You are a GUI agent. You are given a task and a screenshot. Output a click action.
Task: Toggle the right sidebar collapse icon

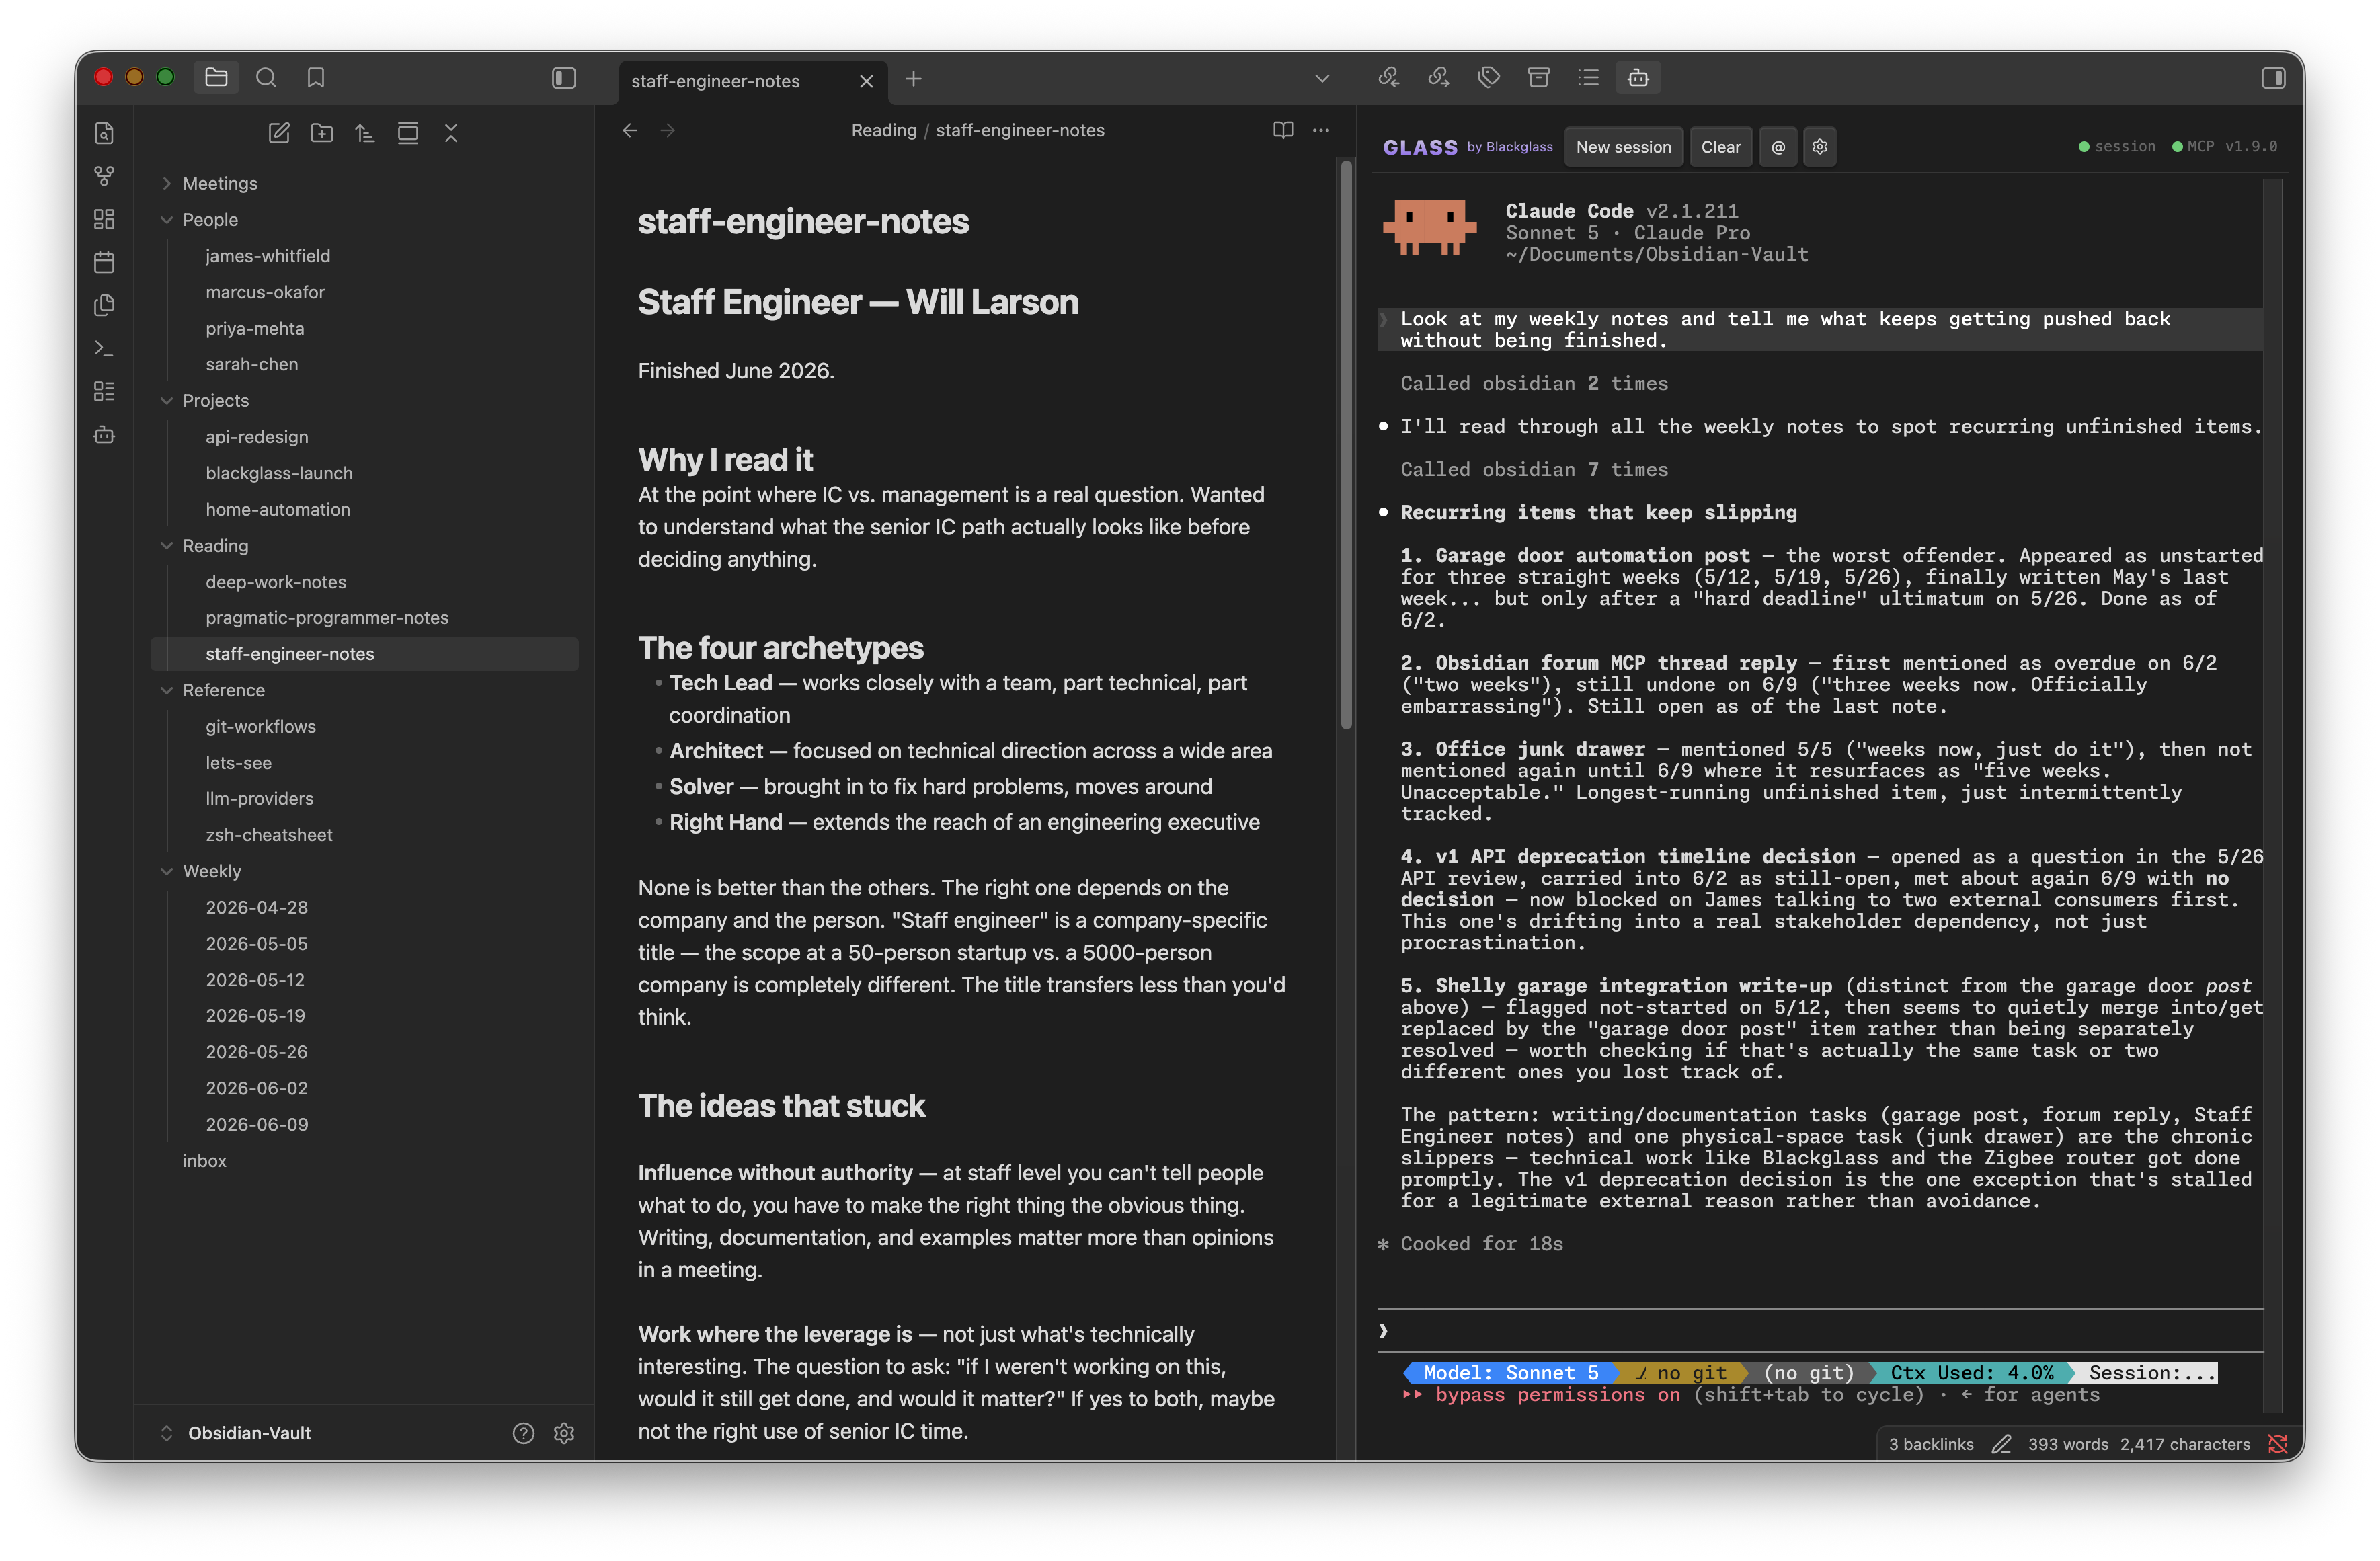2273,78
